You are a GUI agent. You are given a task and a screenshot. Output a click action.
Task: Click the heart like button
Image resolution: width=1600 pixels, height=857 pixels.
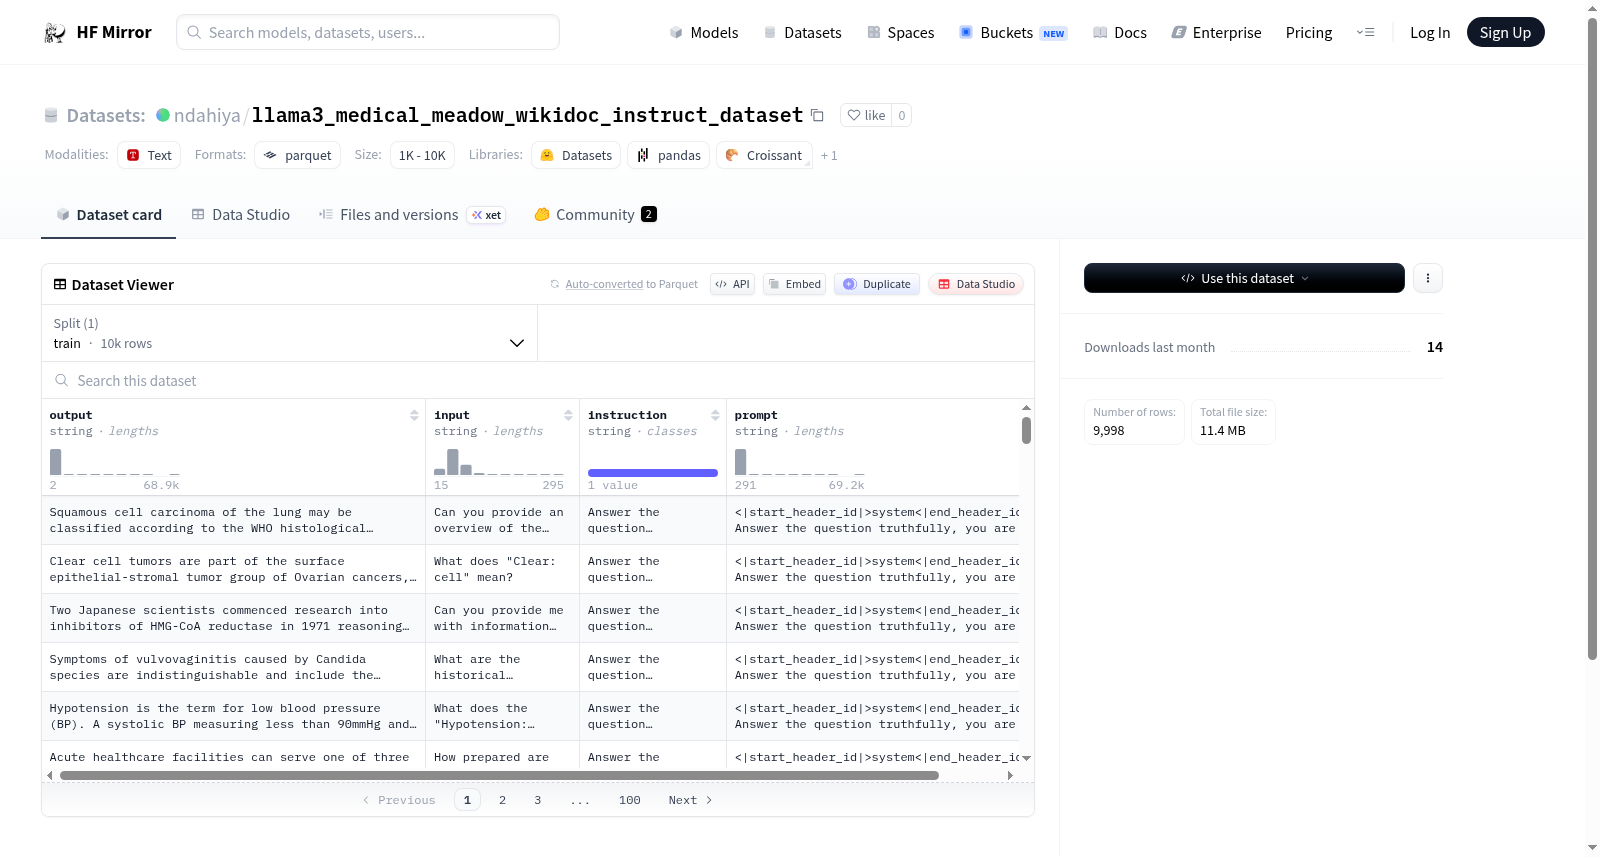(x=866, y=115)
